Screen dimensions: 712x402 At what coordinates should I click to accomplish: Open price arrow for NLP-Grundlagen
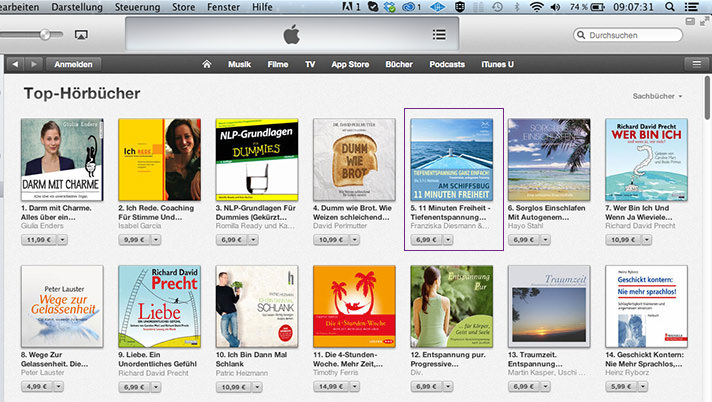(253, 239)
